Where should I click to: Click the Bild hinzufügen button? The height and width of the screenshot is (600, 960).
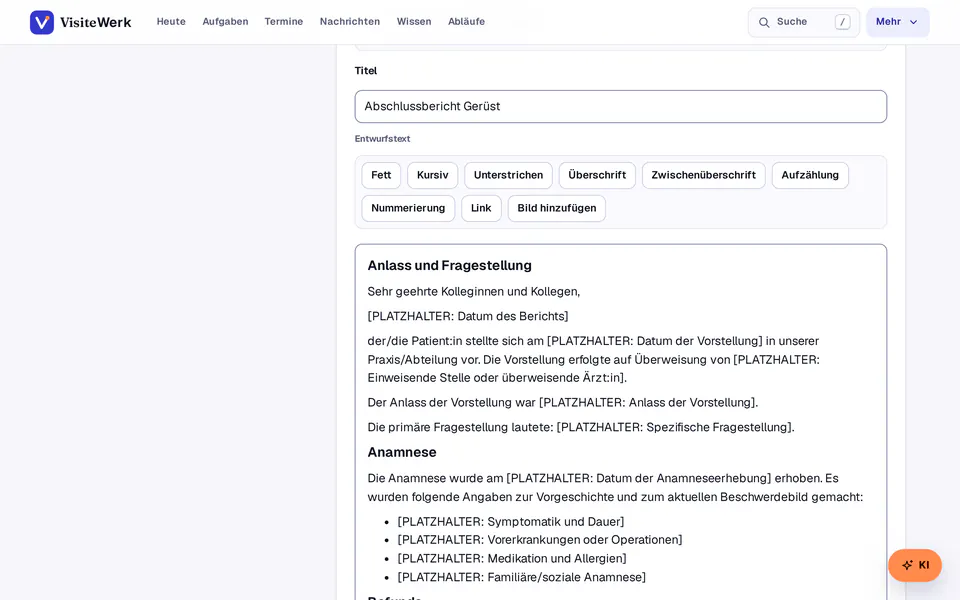point(557,208)
